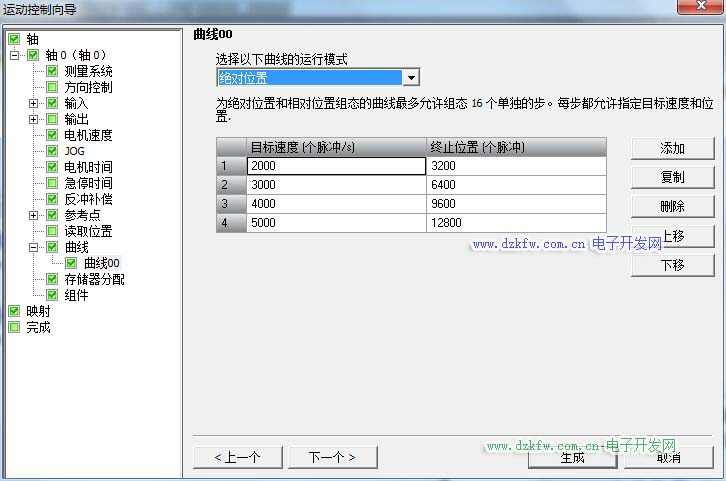726x481 pixels.
Task: Click the green check icon beside 反冲补偿
Action: pyautogui.click(x=52, y=199)
